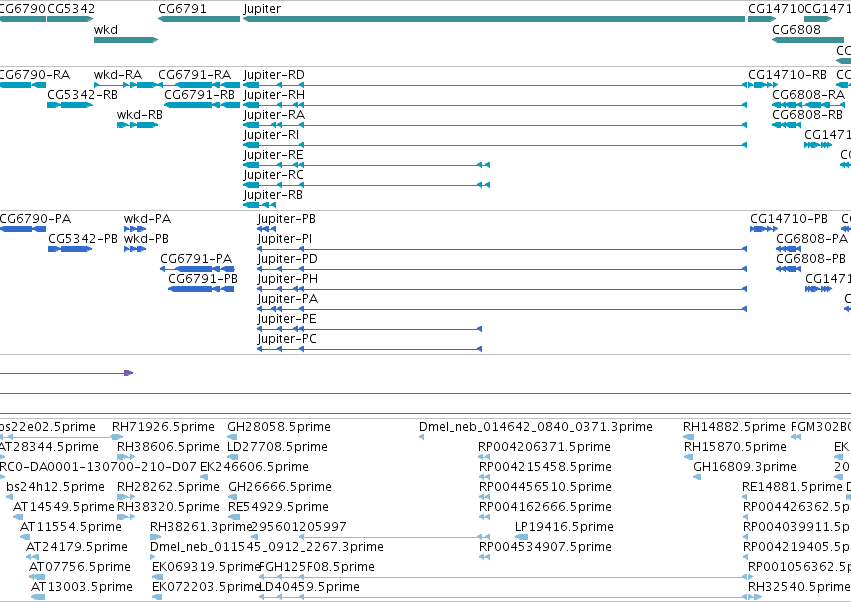Open the bs24h12.5prime EST label

[55, 487]
